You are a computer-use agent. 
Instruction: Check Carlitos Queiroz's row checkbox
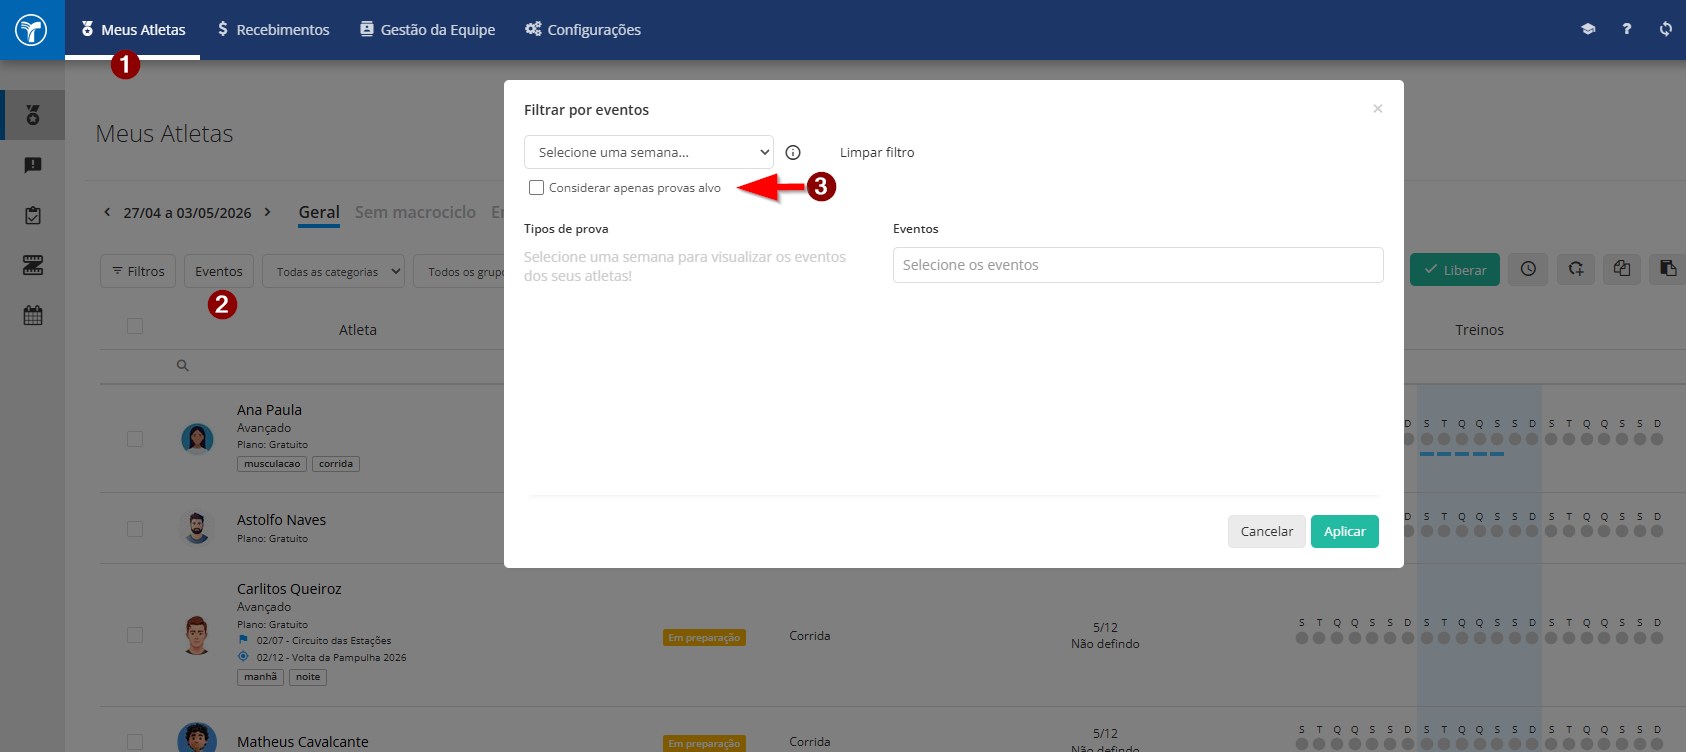135,635
